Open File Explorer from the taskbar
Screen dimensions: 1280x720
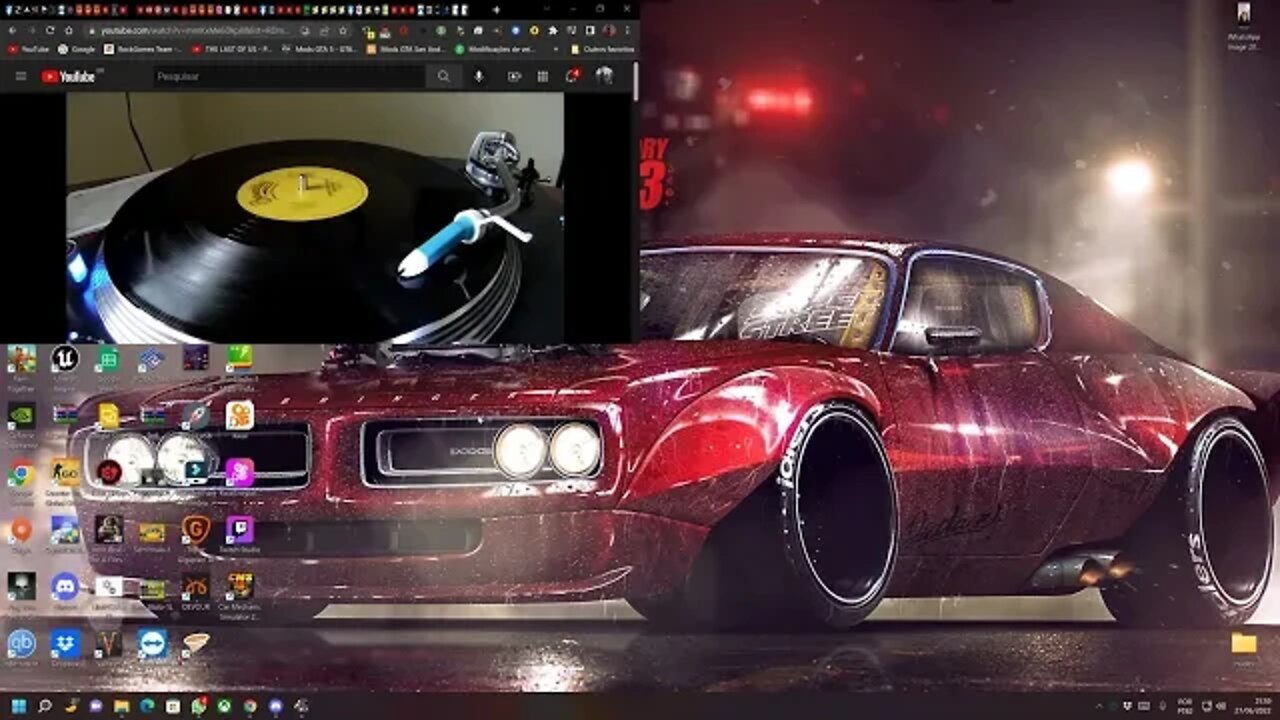pos(122,706)
